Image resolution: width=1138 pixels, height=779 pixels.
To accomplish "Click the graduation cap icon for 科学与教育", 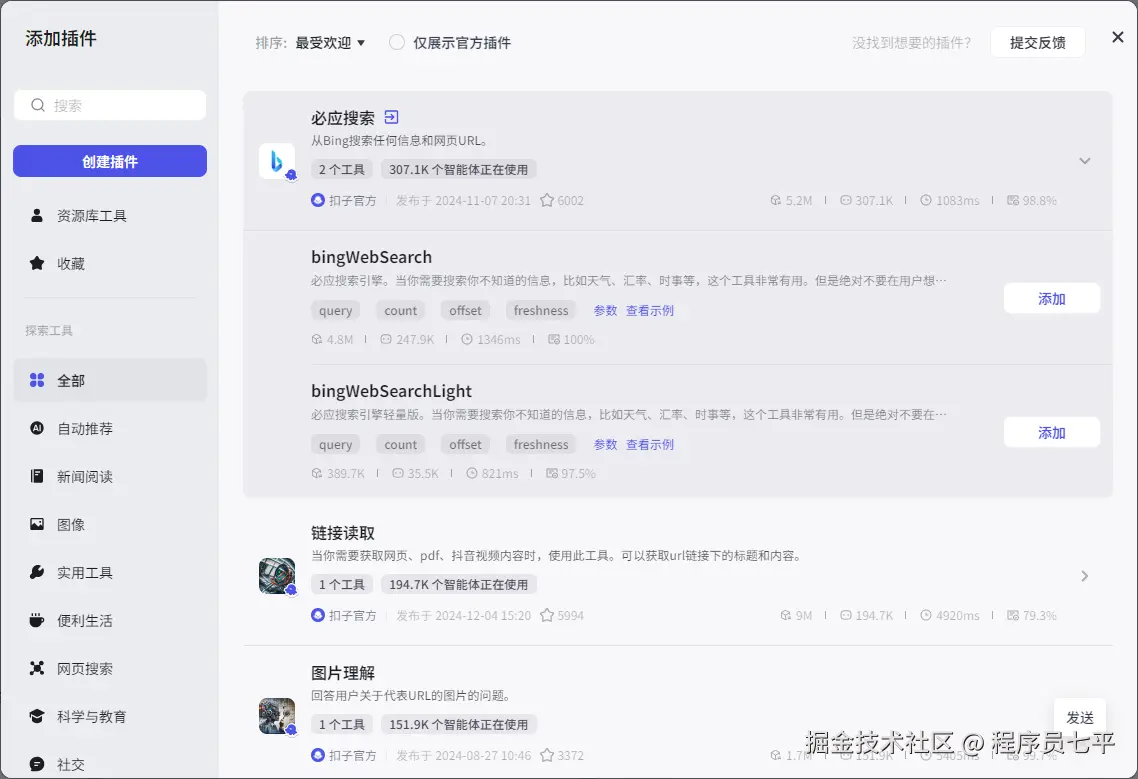I will [36, 716].
